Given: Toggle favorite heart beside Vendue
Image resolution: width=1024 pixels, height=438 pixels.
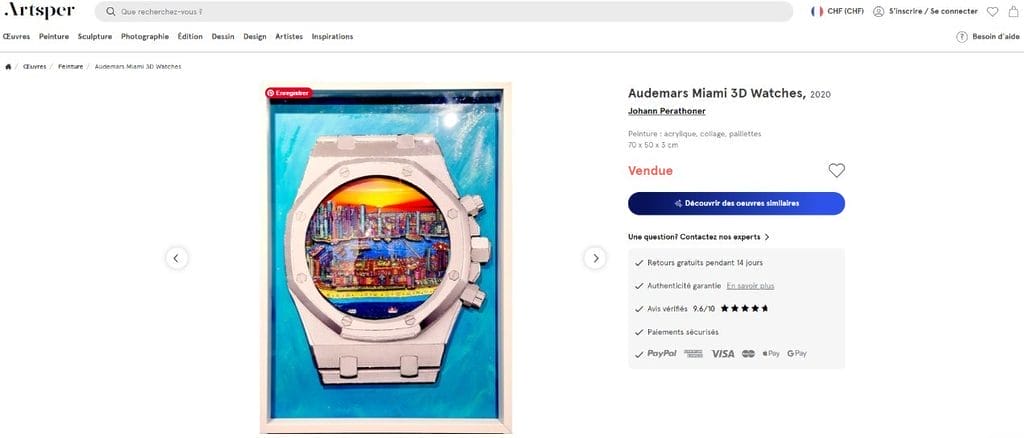Looking at the screenshot, I should [837, 170].
